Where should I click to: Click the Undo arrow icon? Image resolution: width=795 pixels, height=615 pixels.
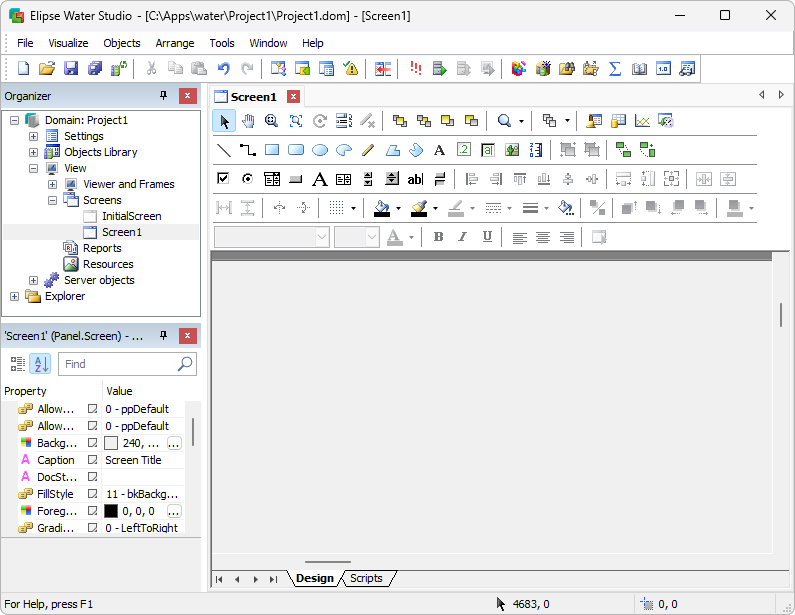(223, 68)
